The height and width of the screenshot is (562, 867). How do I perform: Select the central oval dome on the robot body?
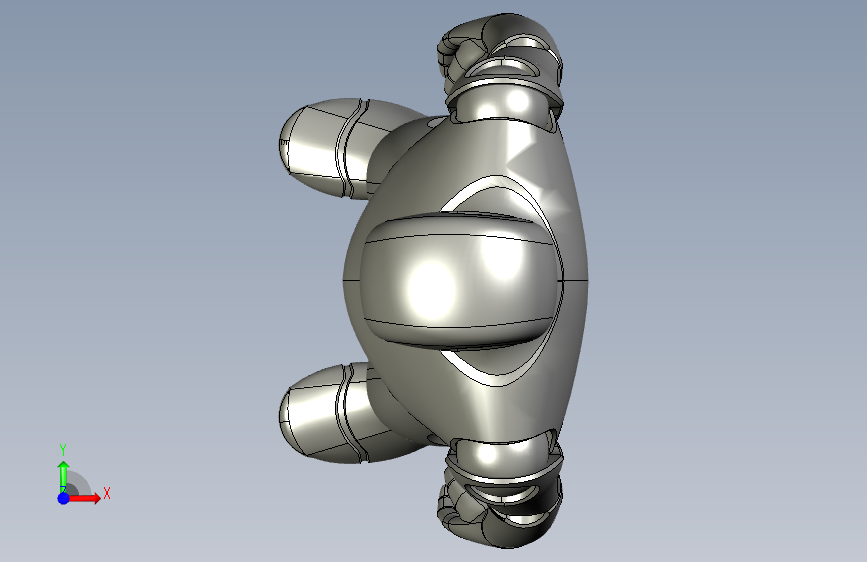pyautogui.click(x=461, y=280)
